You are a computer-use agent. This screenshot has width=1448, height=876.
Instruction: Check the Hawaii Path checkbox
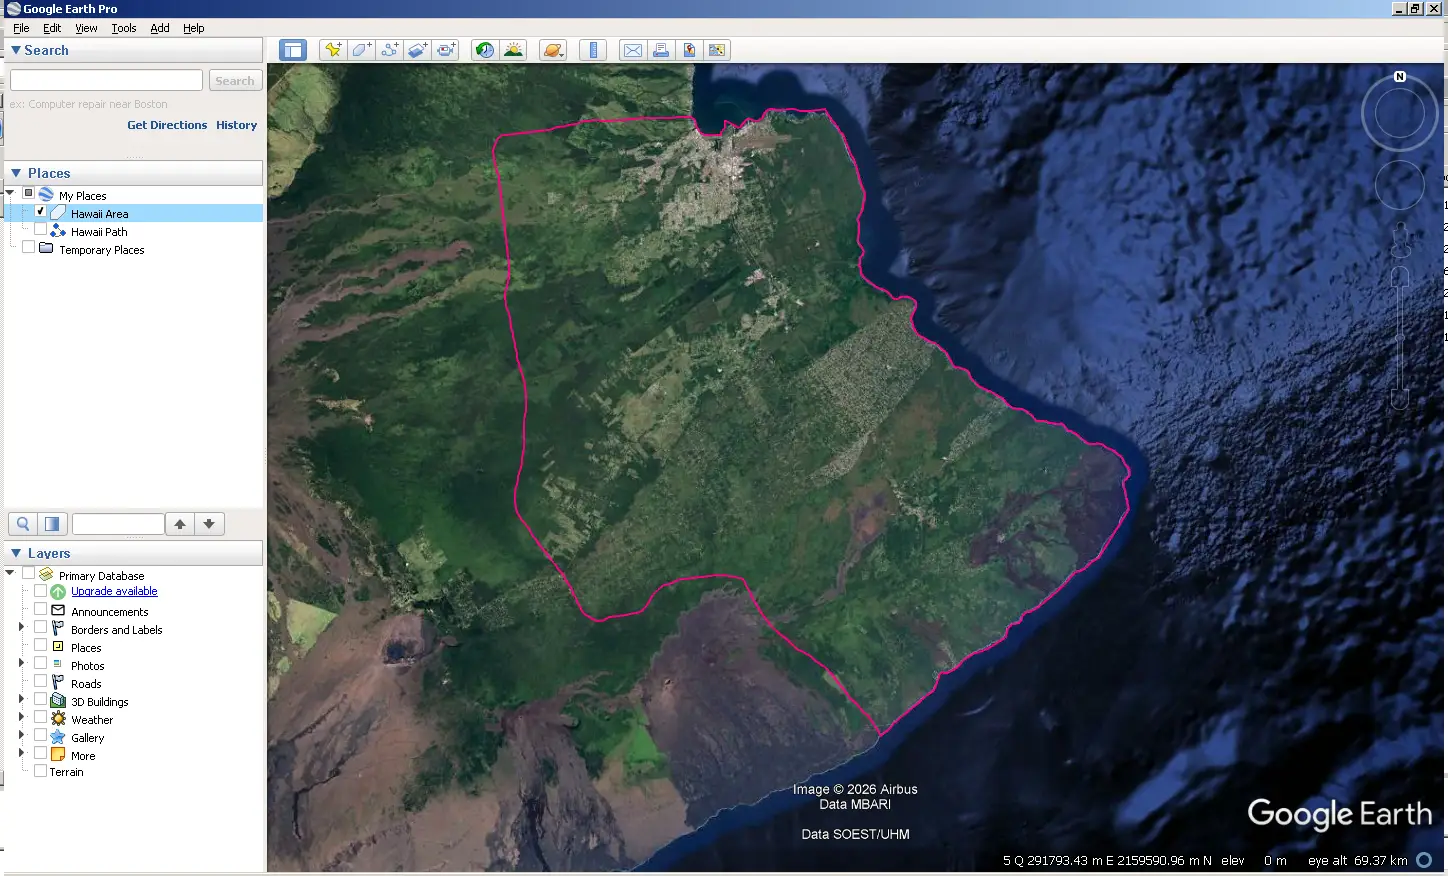(41, 230)
